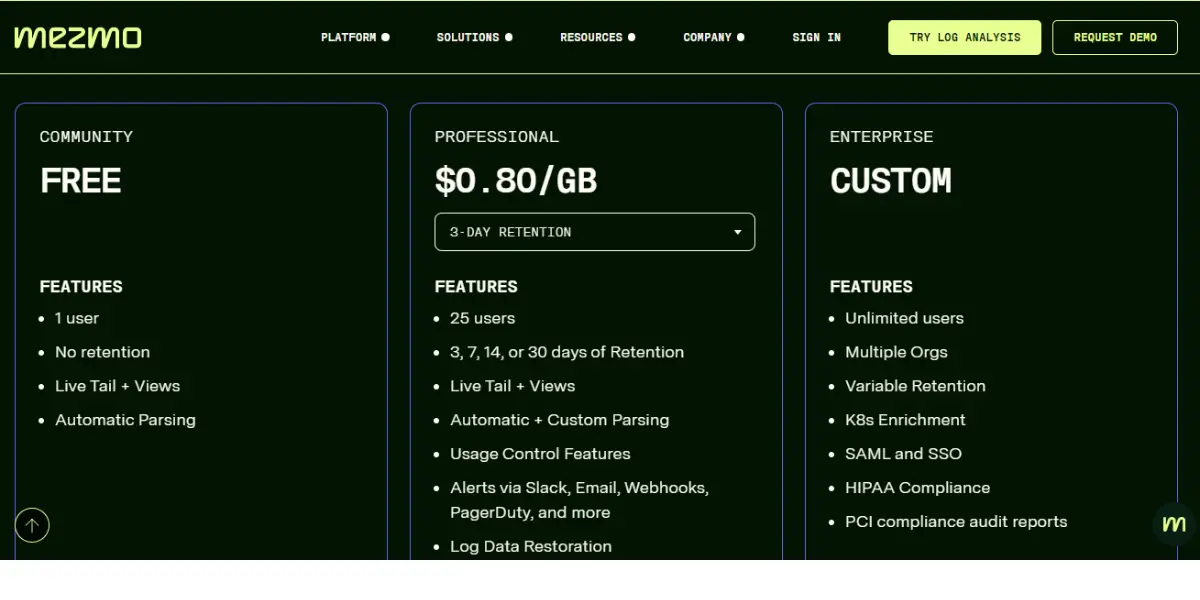The height and width of the screenshot is (600, 1200).
Task: Click 'Automatic + Custom Parsing' feature
Action: pyautogui.click(x=560, y=420)
